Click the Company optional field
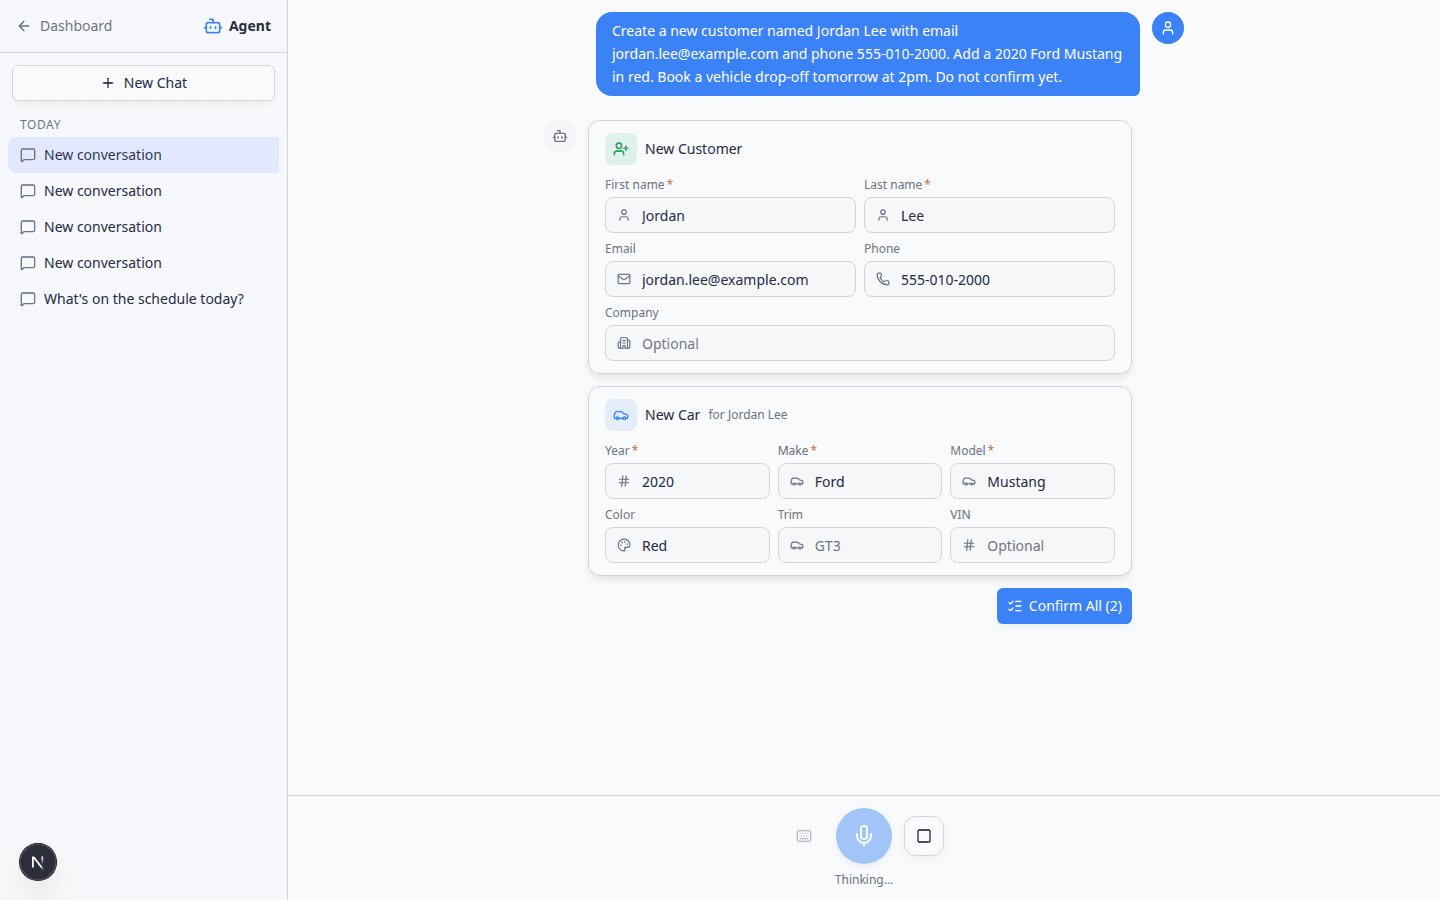Image resolution: width=1440 pixels, height=900 pixels. point(860,343)
